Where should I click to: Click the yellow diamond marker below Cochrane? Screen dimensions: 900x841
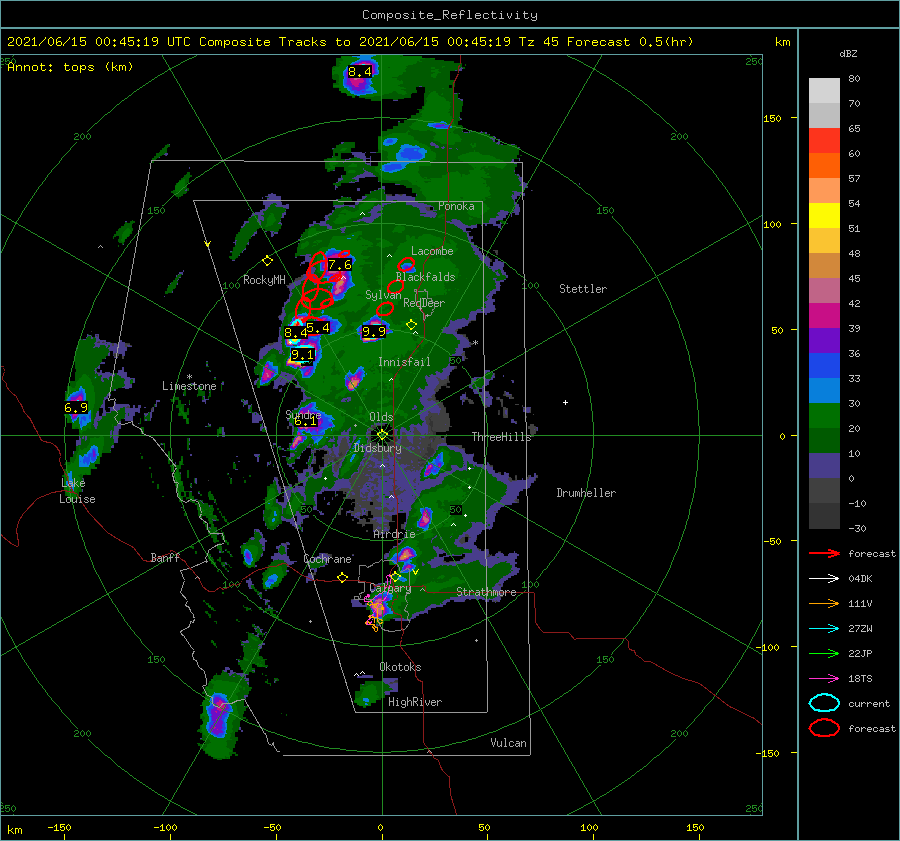342,578
